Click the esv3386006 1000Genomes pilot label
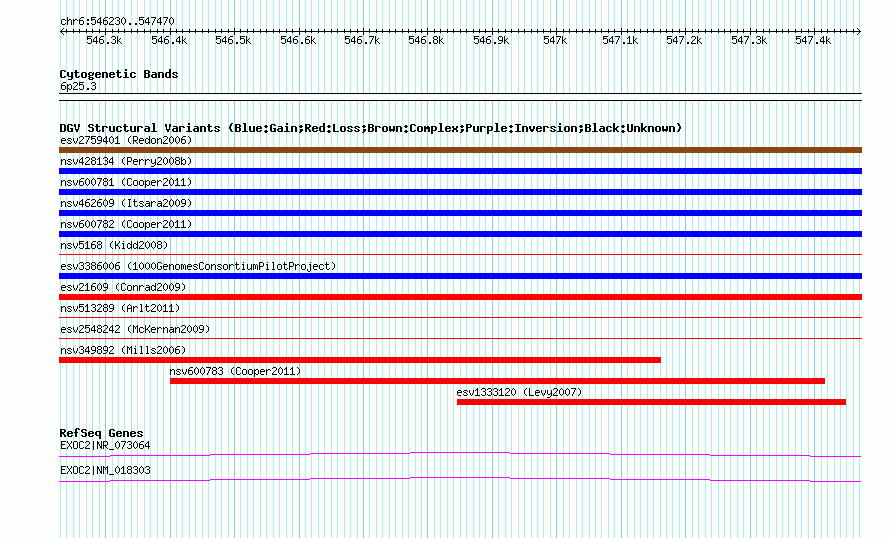This screenshot has height=538, width=890. tap(198, 266)
